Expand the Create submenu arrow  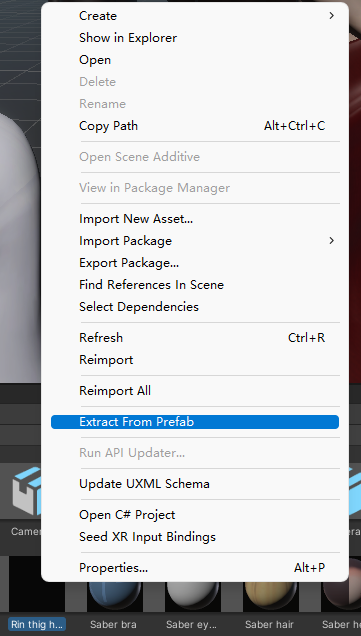tap(331, 15)
